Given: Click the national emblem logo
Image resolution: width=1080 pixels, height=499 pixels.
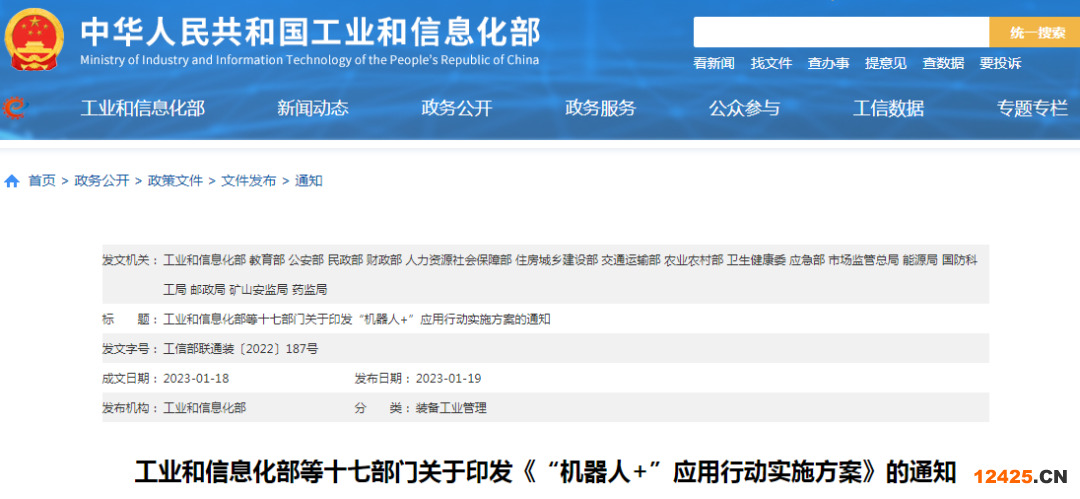Looking at the screenshot, I should (33, 40).
